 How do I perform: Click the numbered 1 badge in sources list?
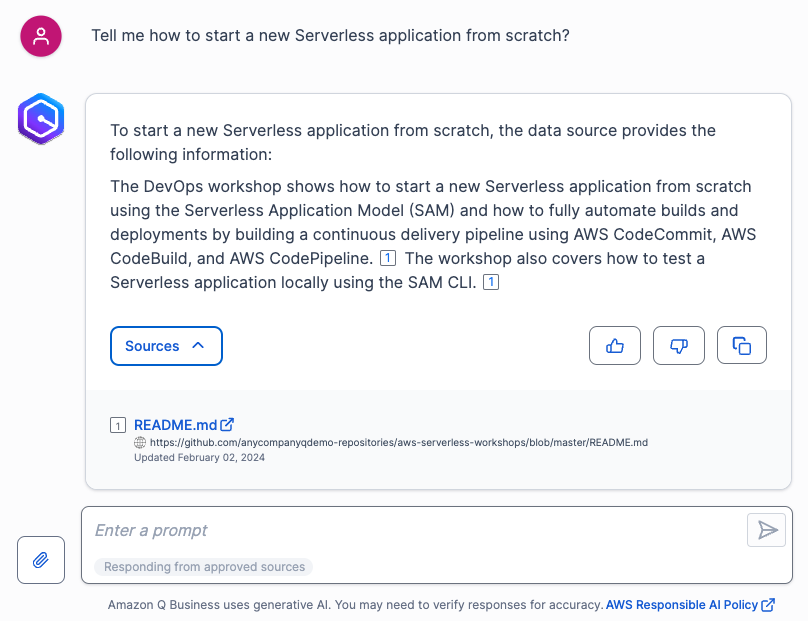[118, 425]
